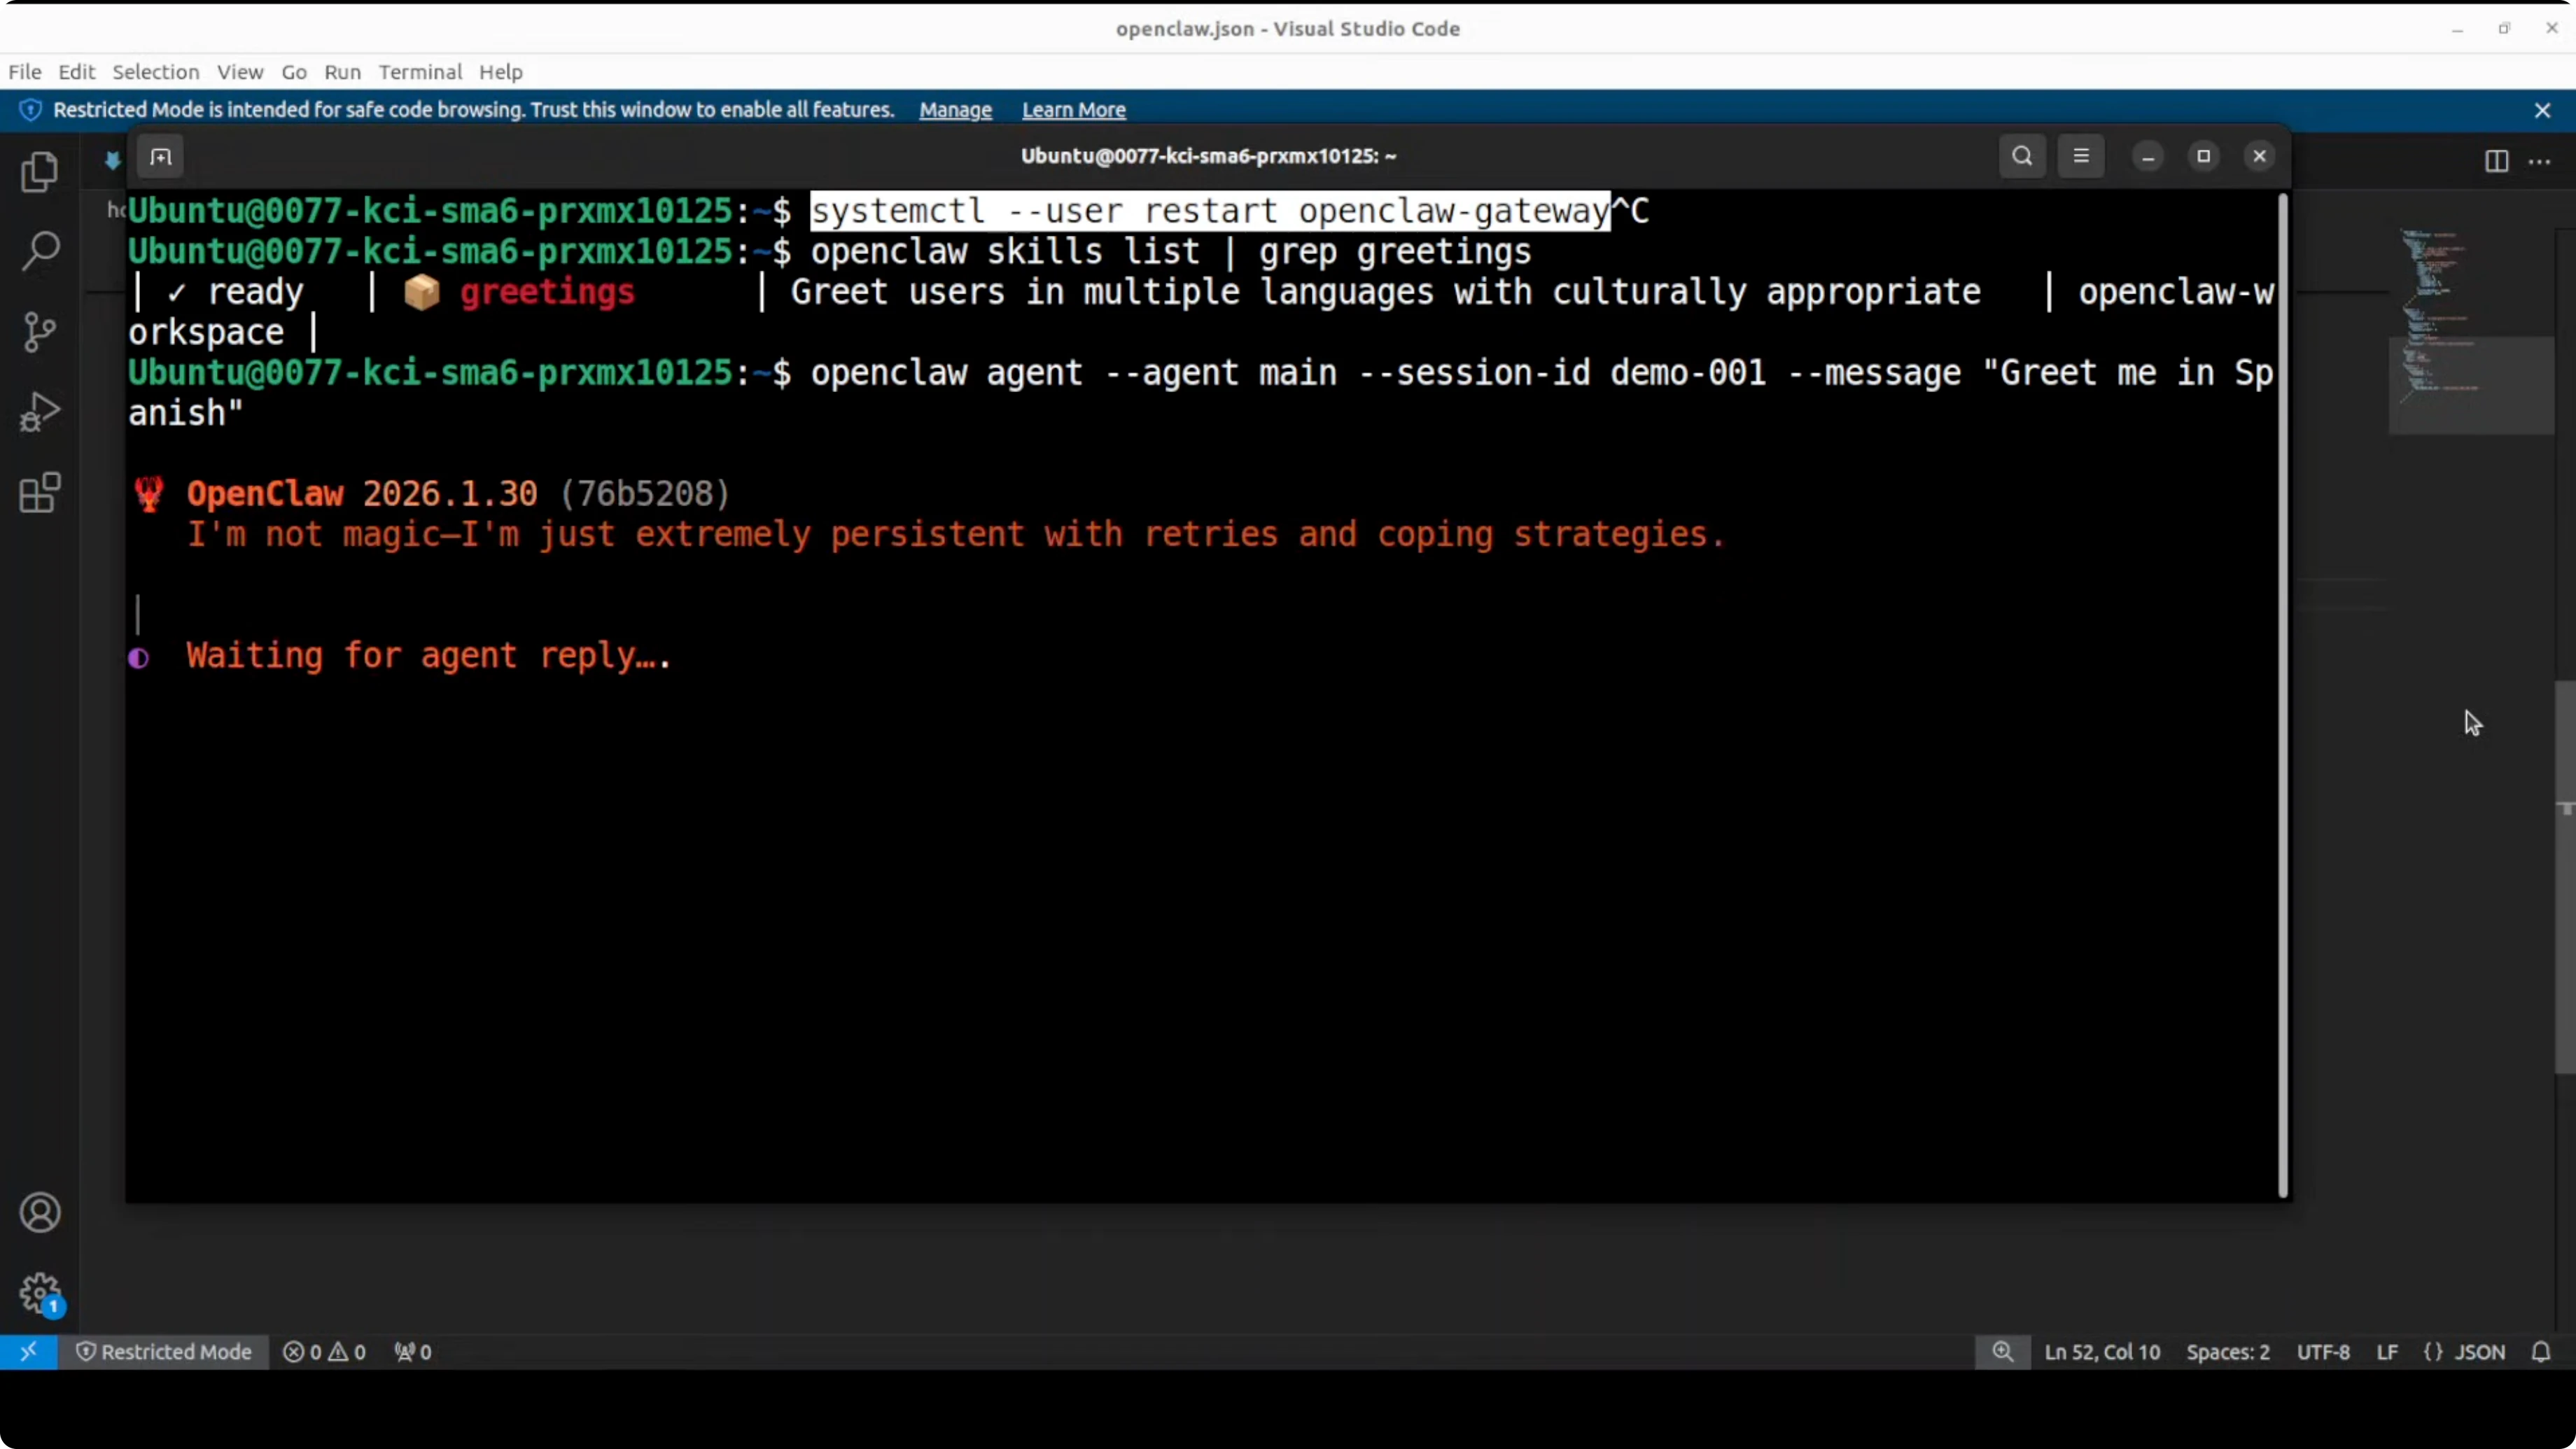Open the Explorer view in the activity bar

click(x=39, y=172)
